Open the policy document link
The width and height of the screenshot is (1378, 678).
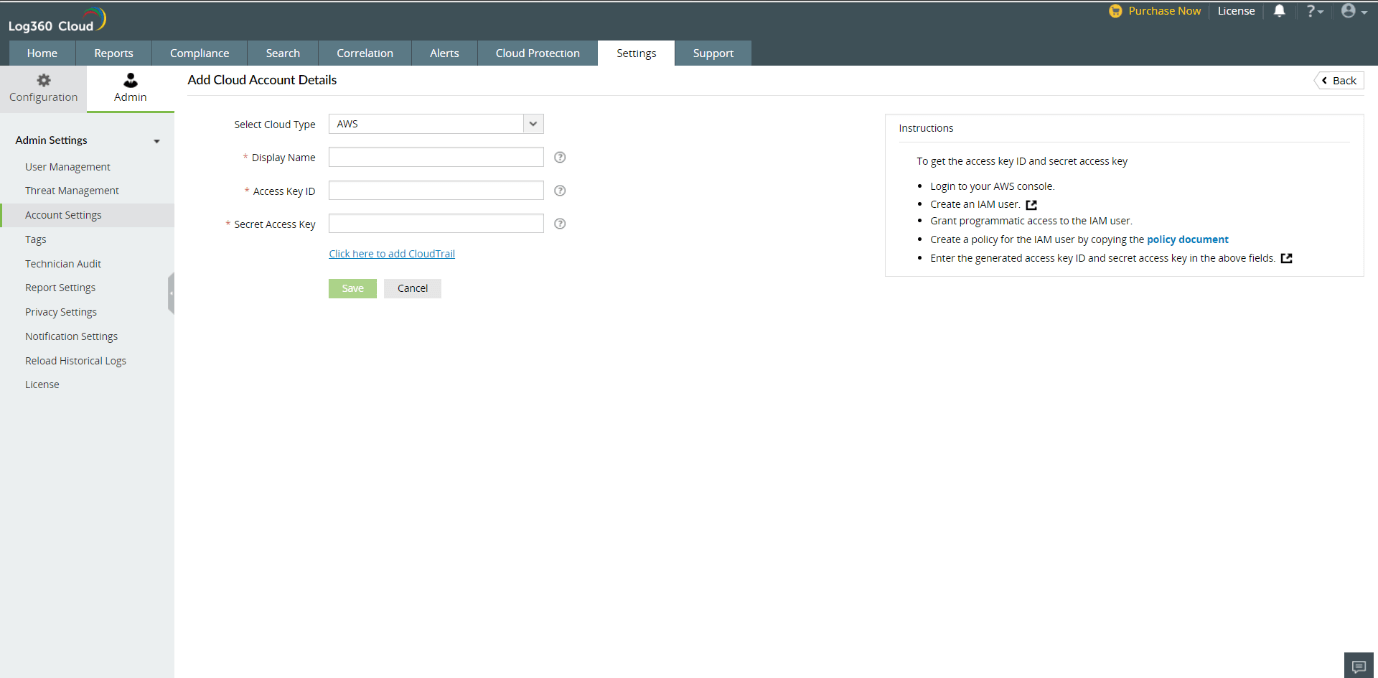pos(1188,240)
